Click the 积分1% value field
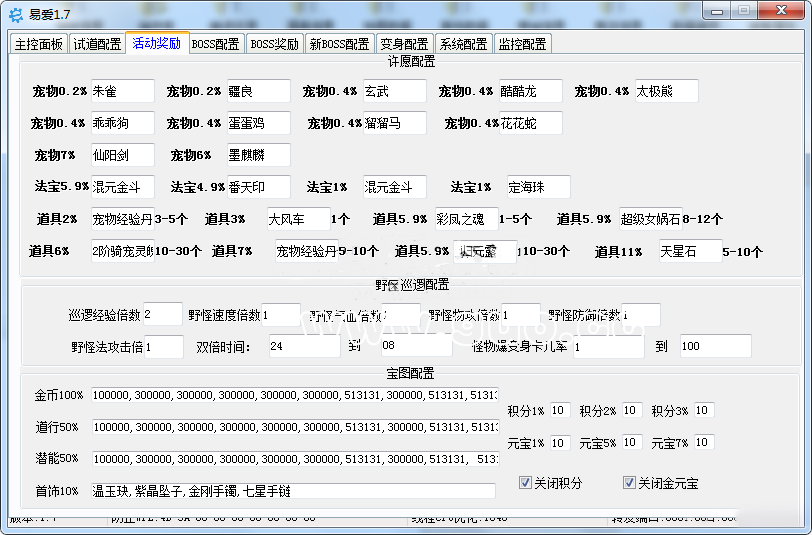The image size is (812, 535). pyautogui.click(x=560, y=410)
